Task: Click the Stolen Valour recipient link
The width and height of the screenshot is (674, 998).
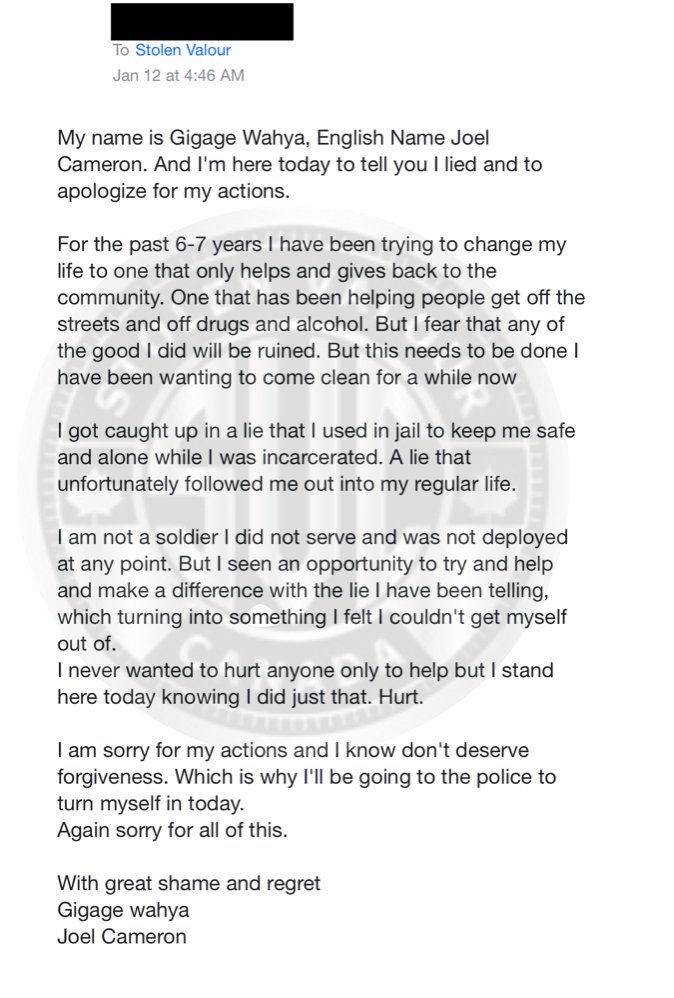Action: coord(183,50)
